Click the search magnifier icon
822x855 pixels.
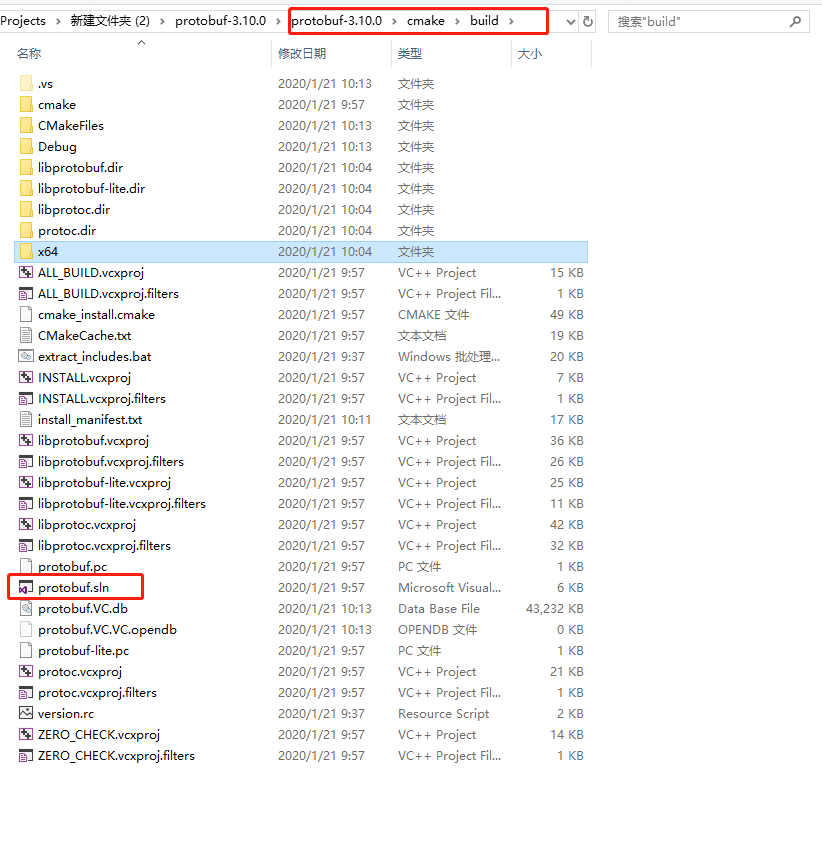pos(795,21)
